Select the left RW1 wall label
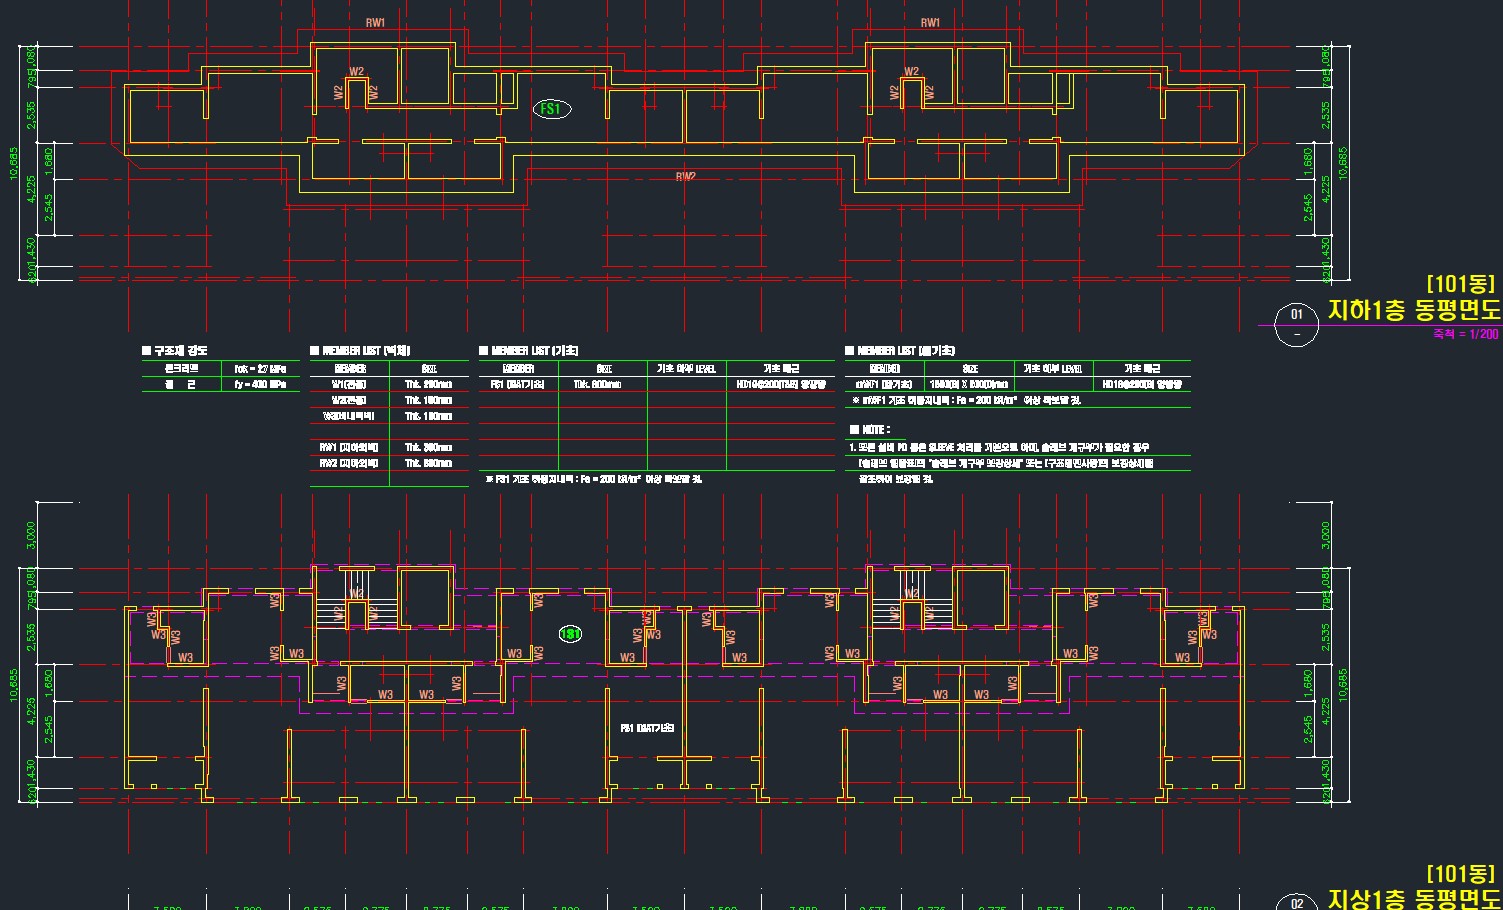Image resolution: width=1503 pixels, height=910 pixels. tap(375, 23)
